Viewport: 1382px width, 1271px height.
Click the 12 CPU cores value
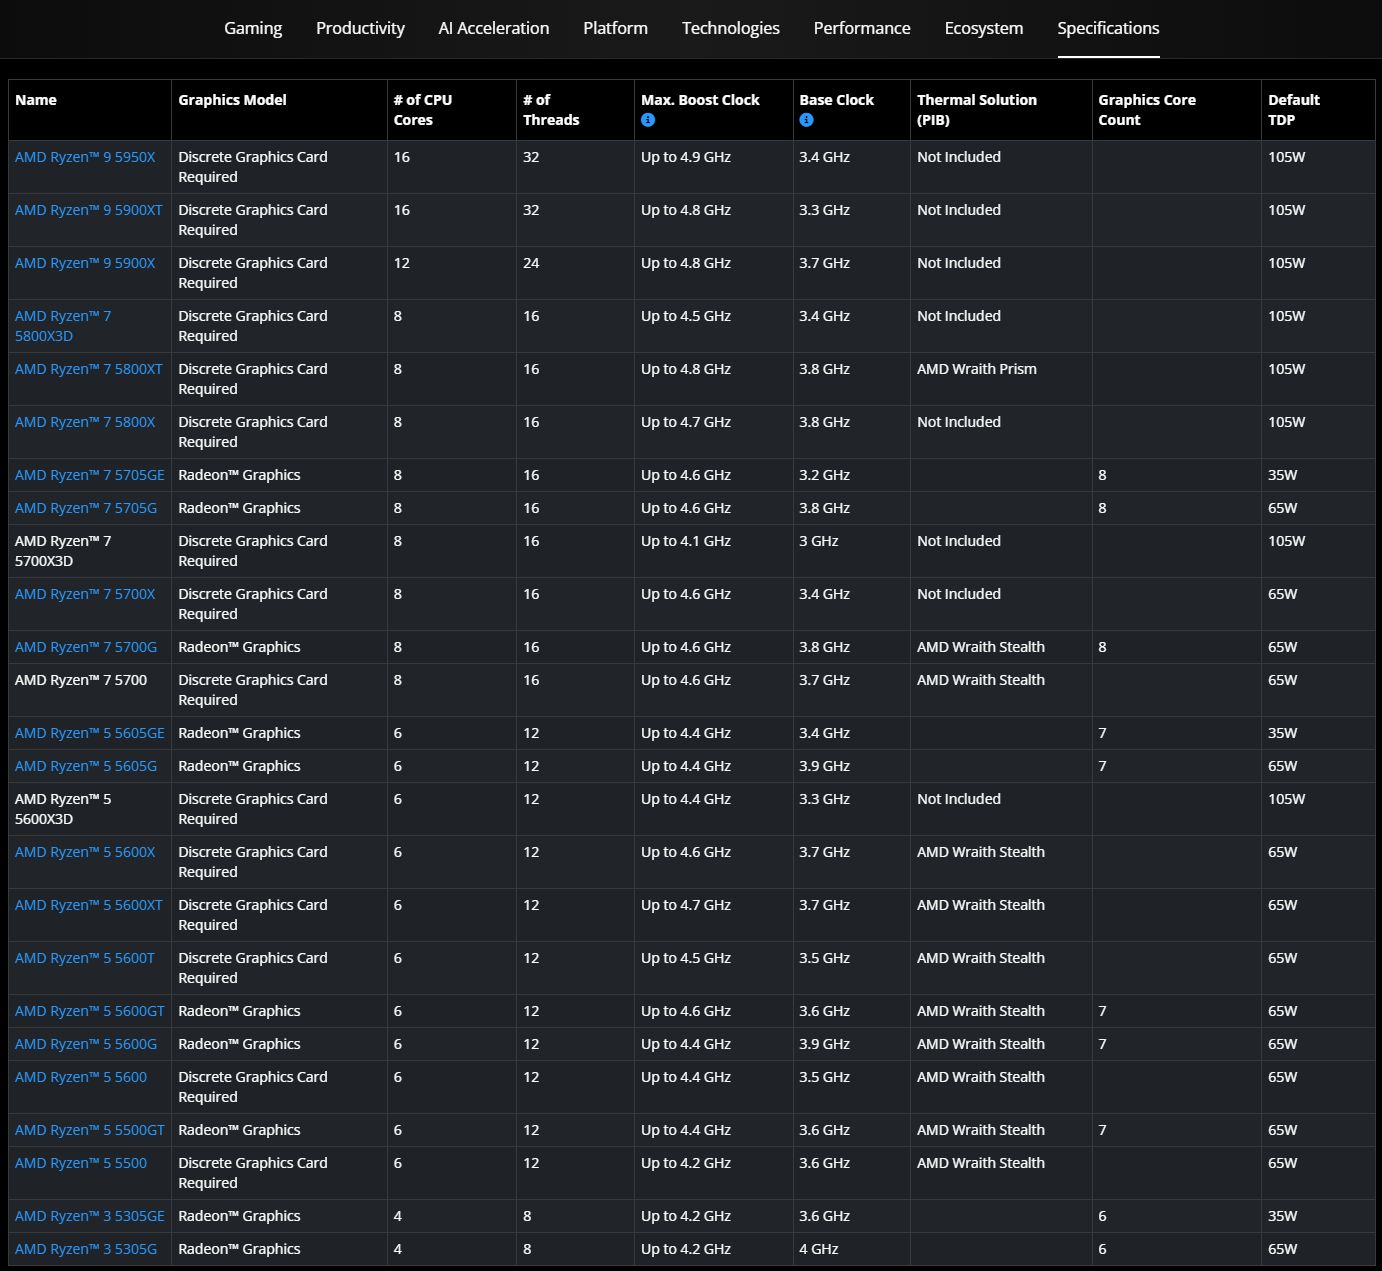point(402,263)
